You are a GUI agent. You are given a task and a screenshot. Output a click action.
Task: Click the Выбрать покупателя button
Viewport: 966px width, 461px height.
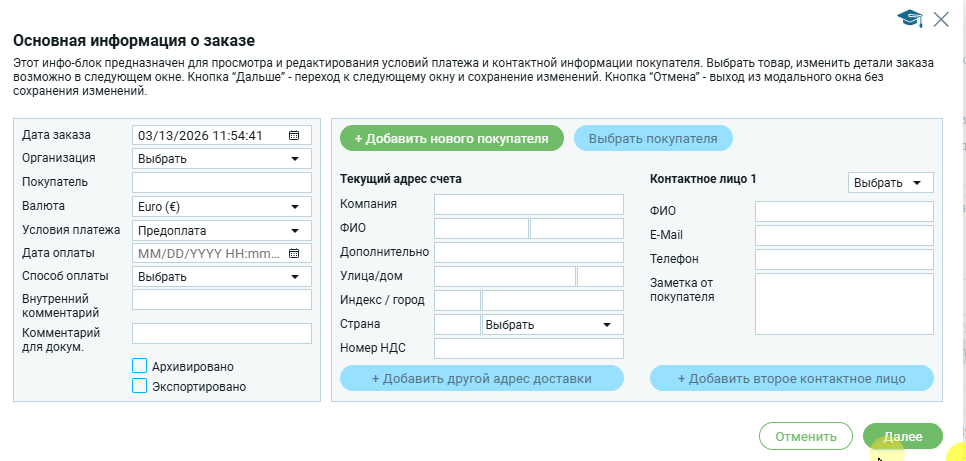(653, 138)
